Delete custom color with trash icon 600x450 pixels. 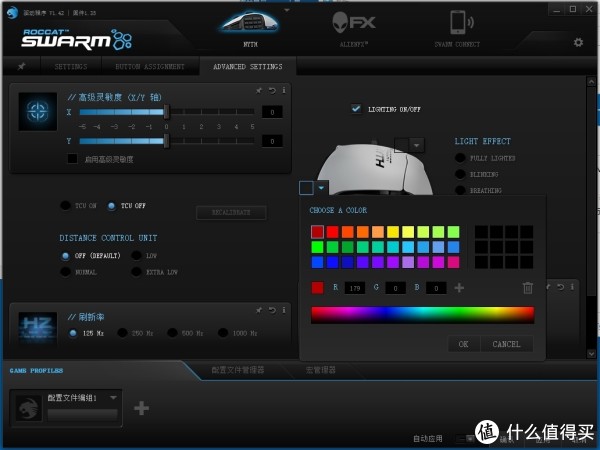pyautogui.click(x=528, y=287)
